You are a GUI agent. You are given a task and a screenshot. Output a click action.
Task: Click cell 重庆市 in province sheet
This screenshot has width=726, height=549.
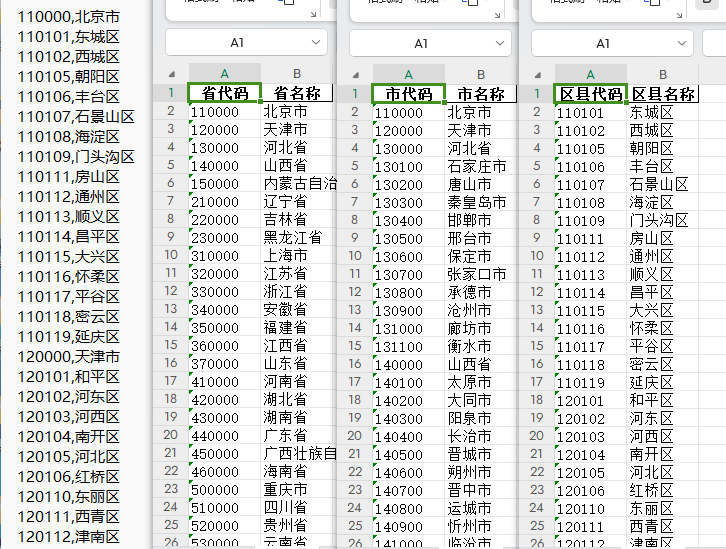pos(297,489)
